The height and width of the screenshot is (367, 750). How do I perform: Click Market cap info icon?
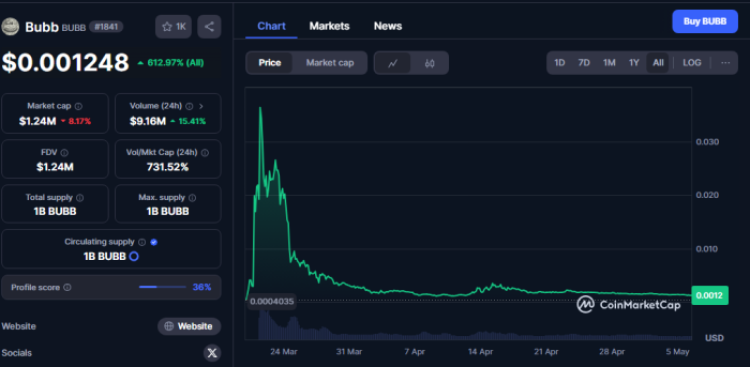click(x=78, y=106)
